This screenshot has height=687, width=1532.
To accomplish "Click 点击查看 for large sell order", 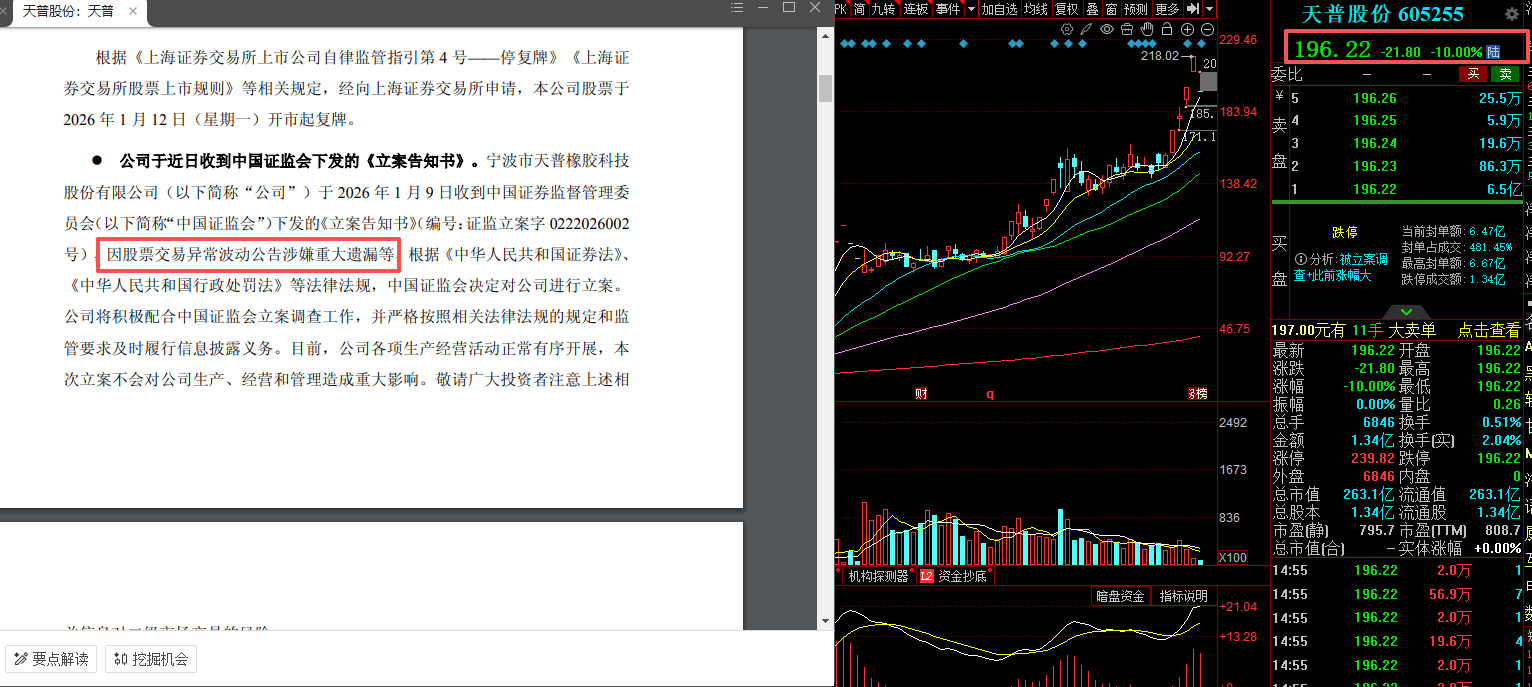I will (1488, 331).
